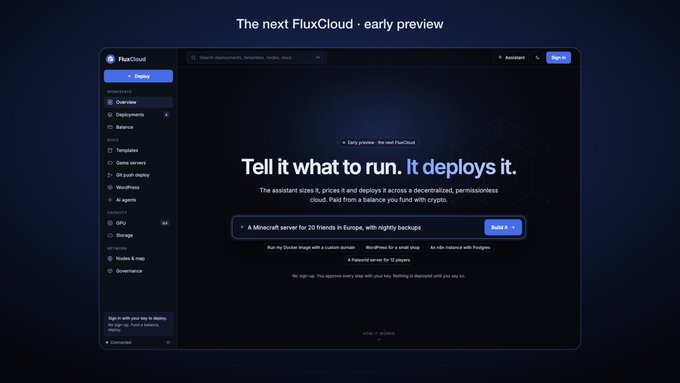Click the Governance icon
The image size is (680, 383).
110,271
